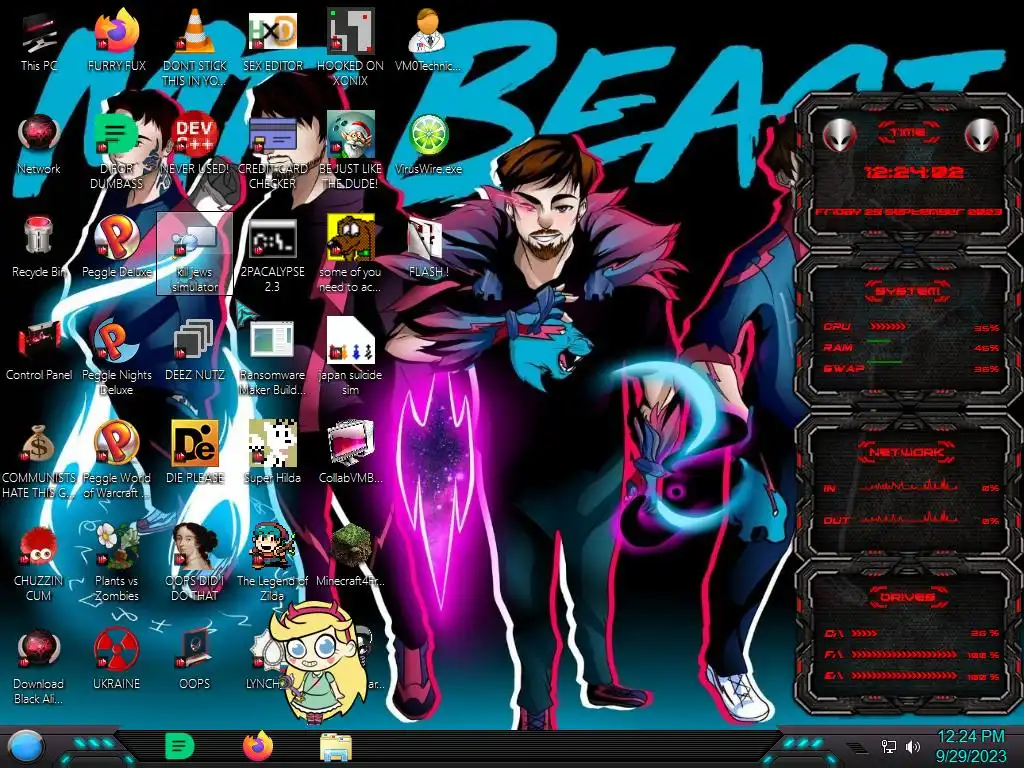Select the BE JUST LIKE THE DUDE! icon
Screen dimensions: 1024x768
click(x=351, y=151)
